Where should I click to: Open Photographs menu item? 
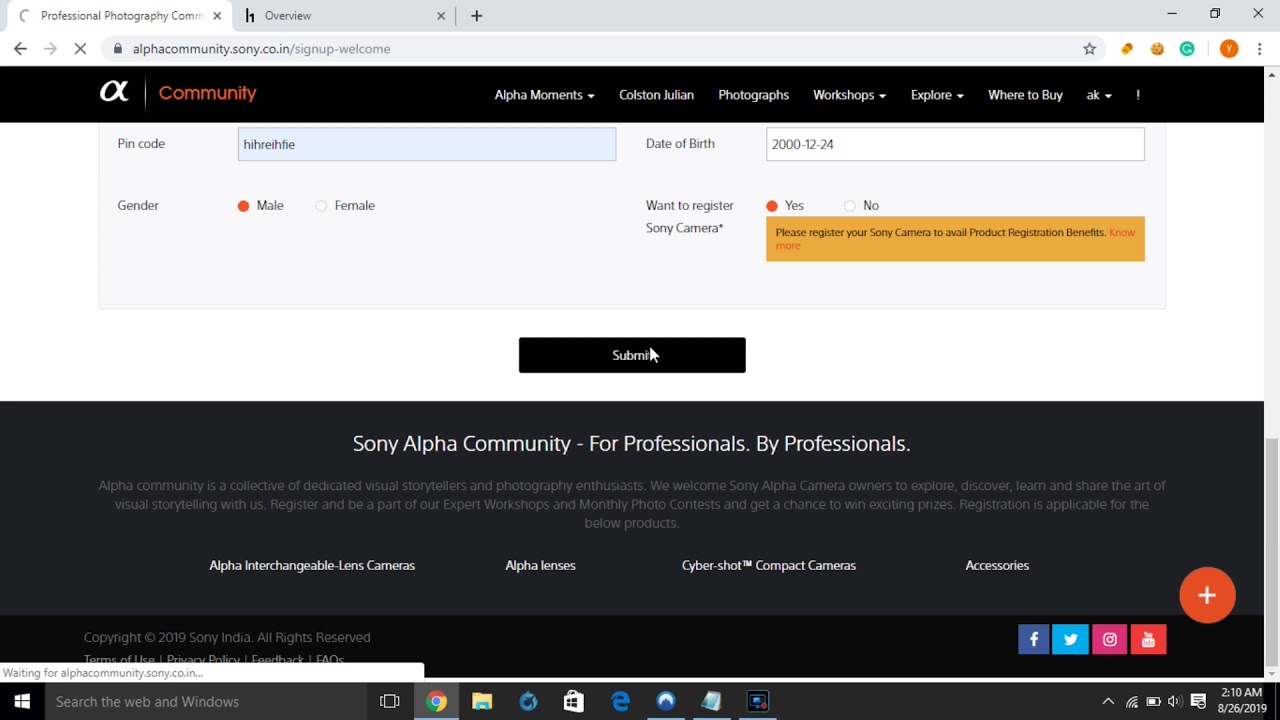click(x=753, y=95)
